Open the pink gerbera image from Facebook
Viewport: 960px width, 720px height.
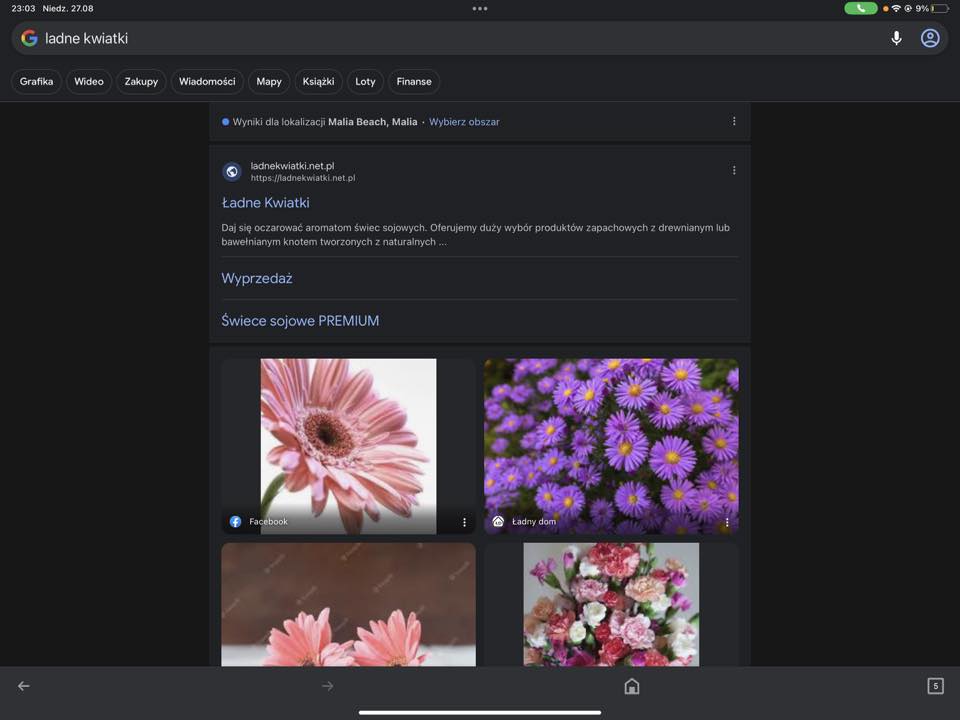click(348, 446)
